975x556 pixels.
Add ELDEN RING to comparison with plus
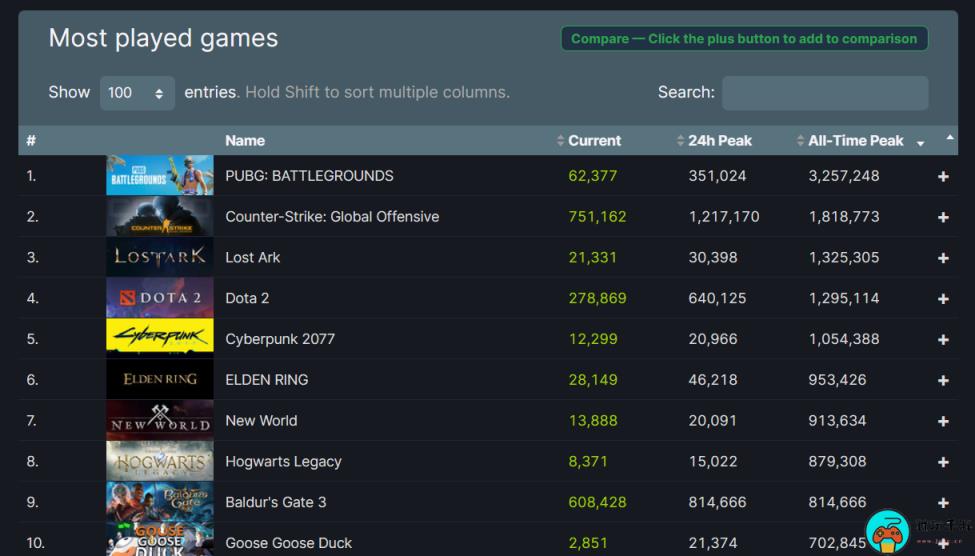pyautogui.click(x=943, y=381)
